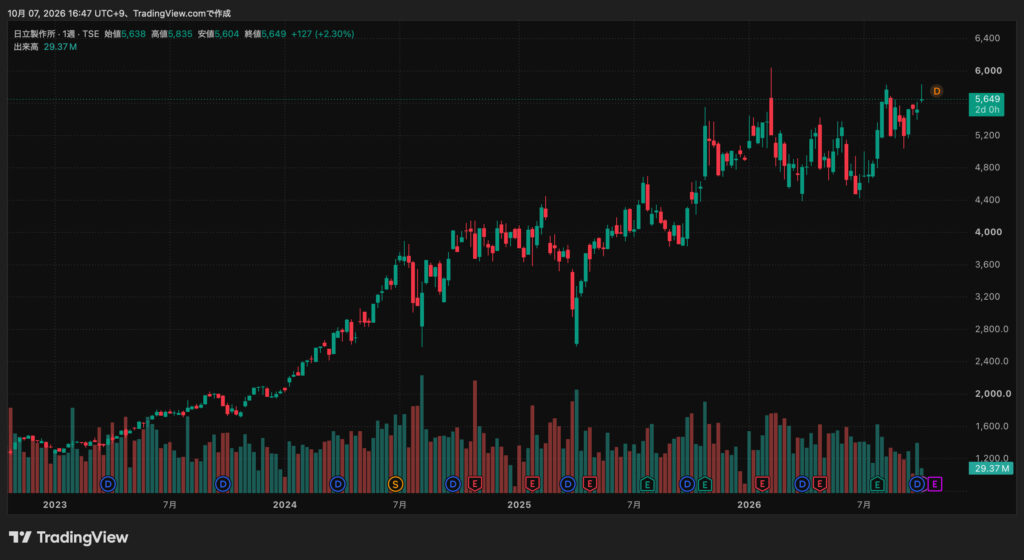This screenshot has width=1024, height=560.
Task: Click the 29.37 M volume label on the axis
Action: [991, 469]
